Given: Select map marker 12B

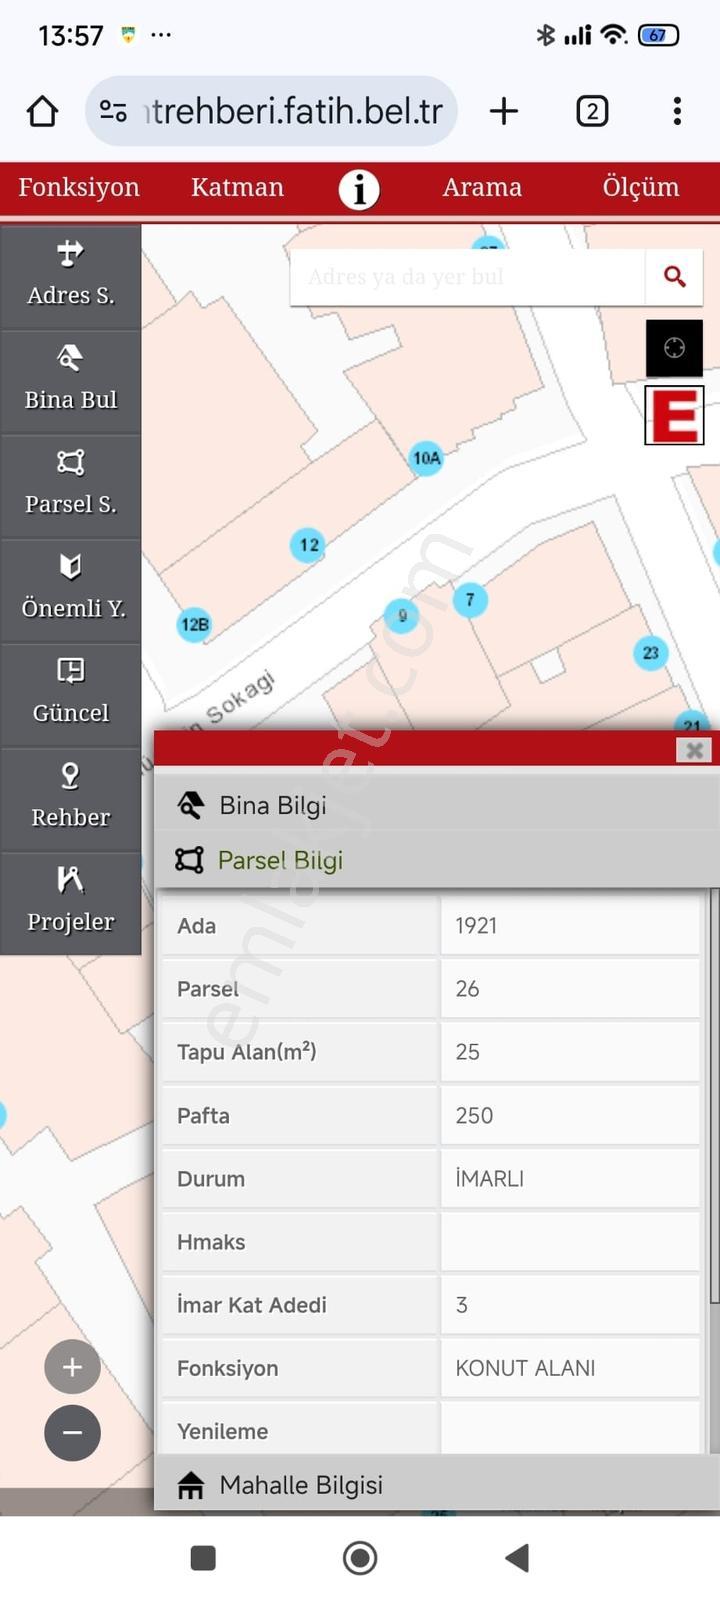Looking at the screenshot, I should click(x=194, y=625).
